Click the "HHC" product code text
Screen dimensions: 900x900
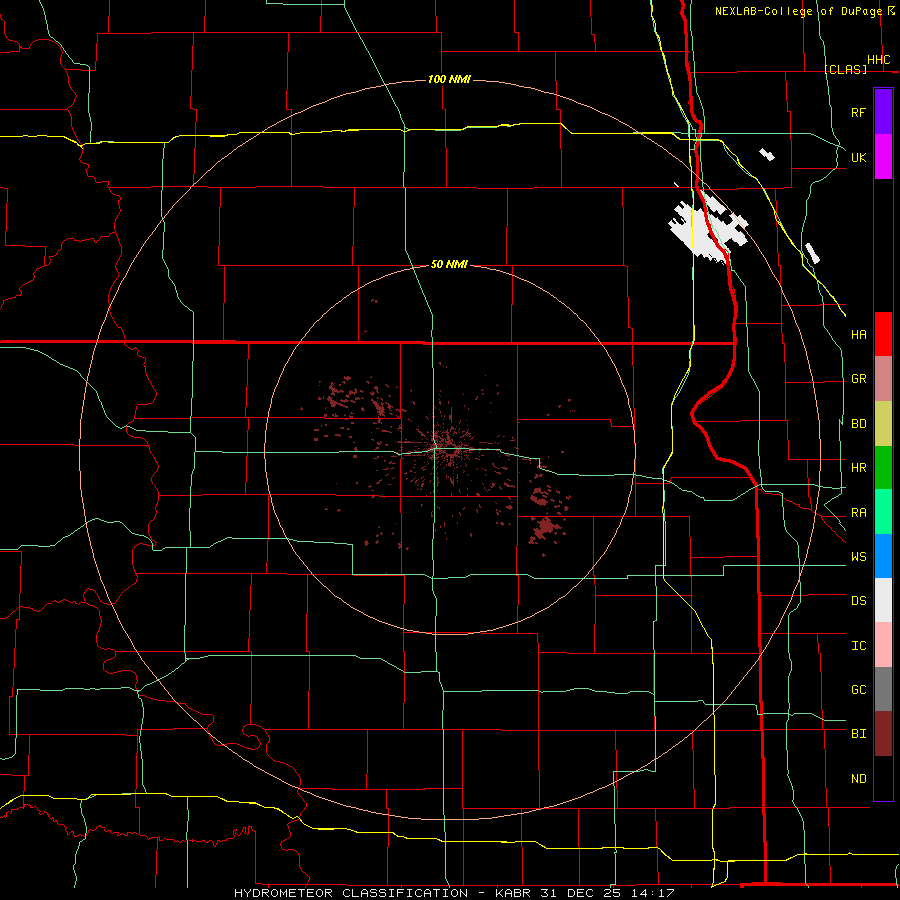(x=878, y=60)
